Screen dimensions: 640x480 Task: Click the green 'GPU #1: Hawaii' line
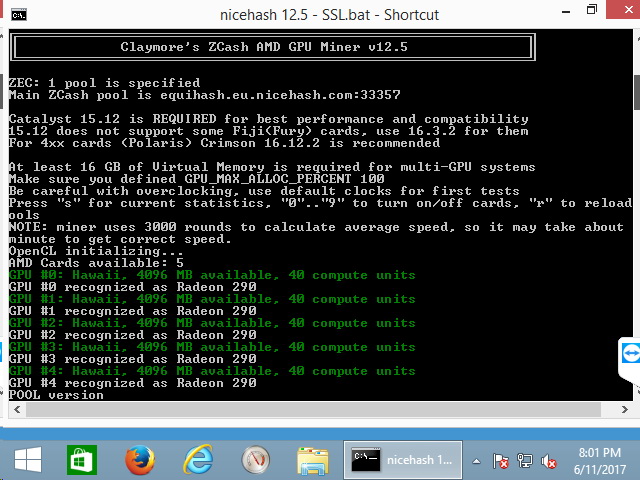(x=212, y=299)
